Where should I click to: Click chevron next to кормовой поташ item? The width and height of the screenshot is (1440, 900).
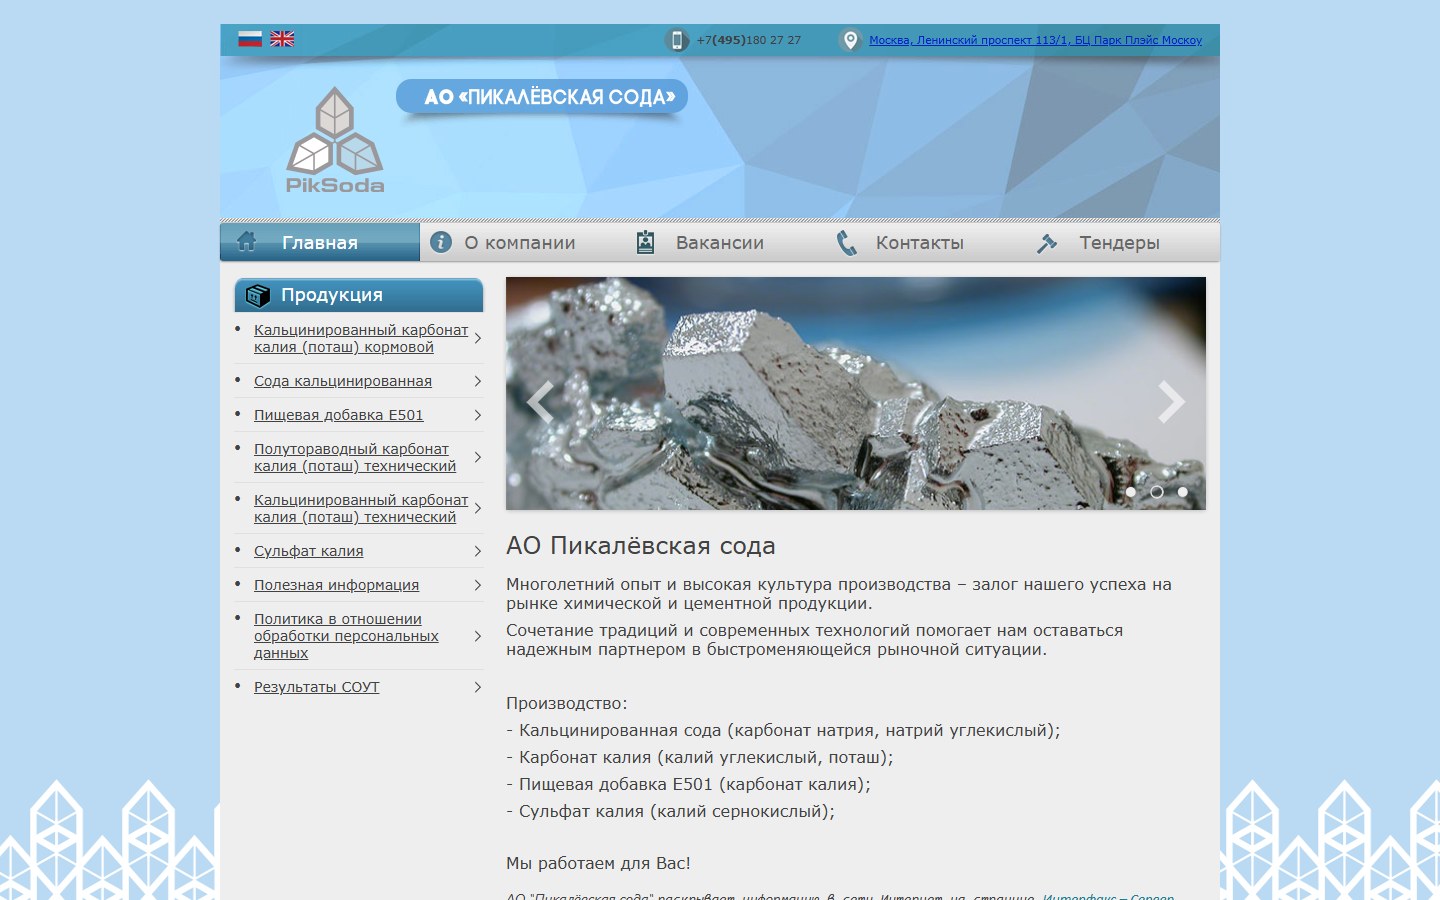(x=478, y=338)
